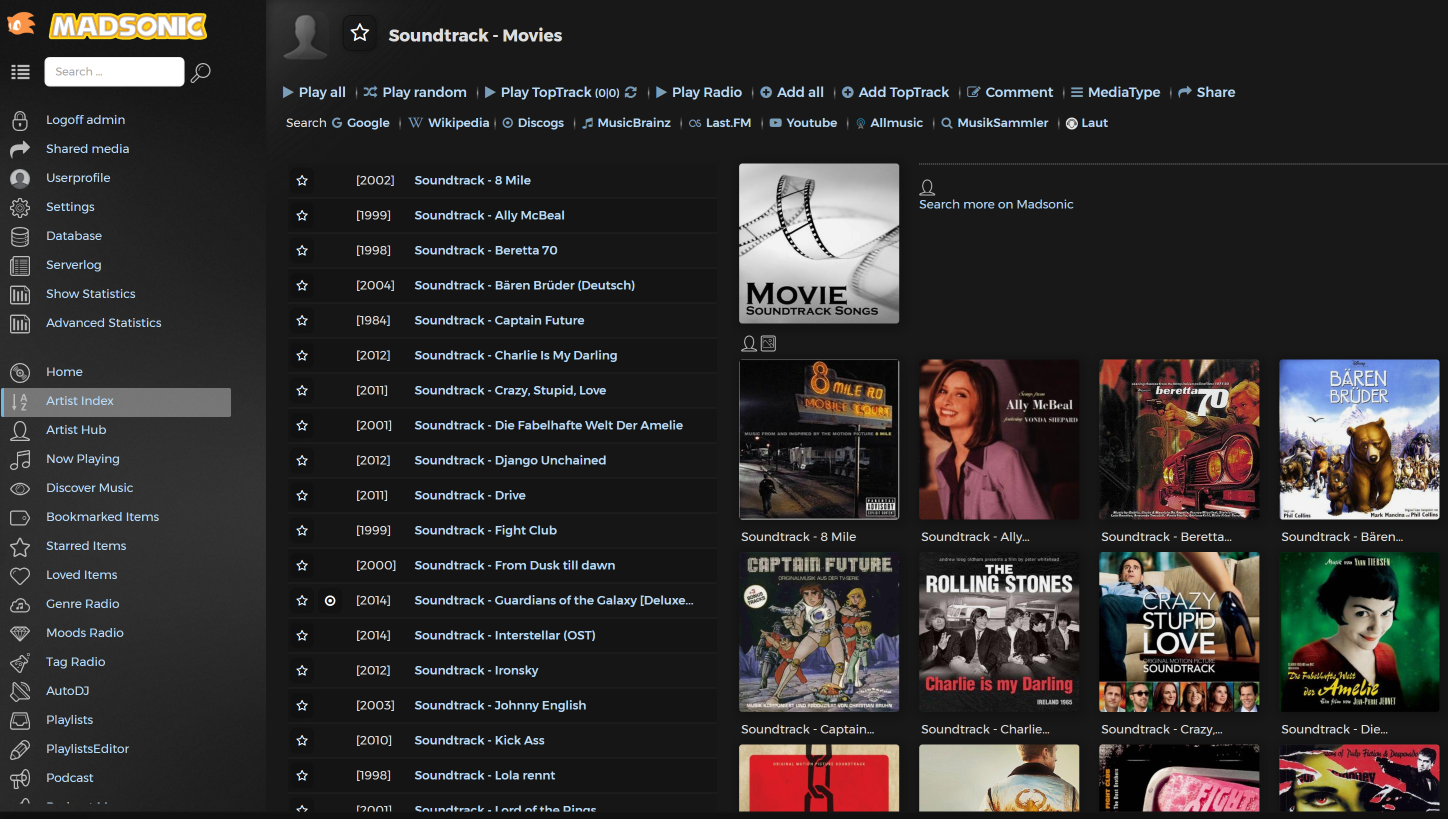
Task: Click the refresh icon beside Play TopTrack
Action: [631, 92]
